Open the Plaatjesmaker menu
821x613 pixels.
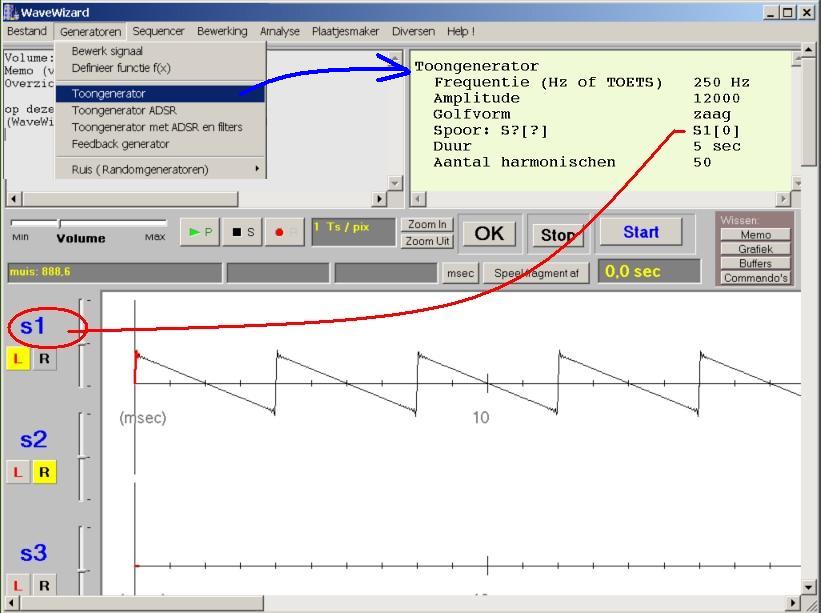(x=346, y=31)
